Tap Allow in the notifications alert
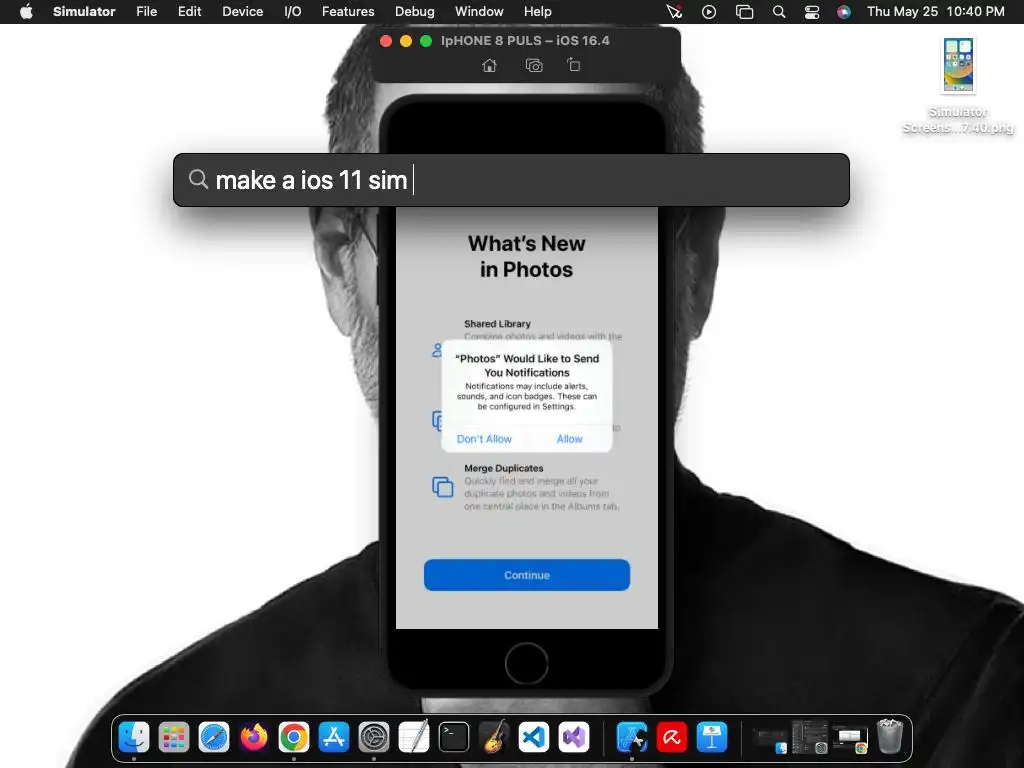 [569, 439]
